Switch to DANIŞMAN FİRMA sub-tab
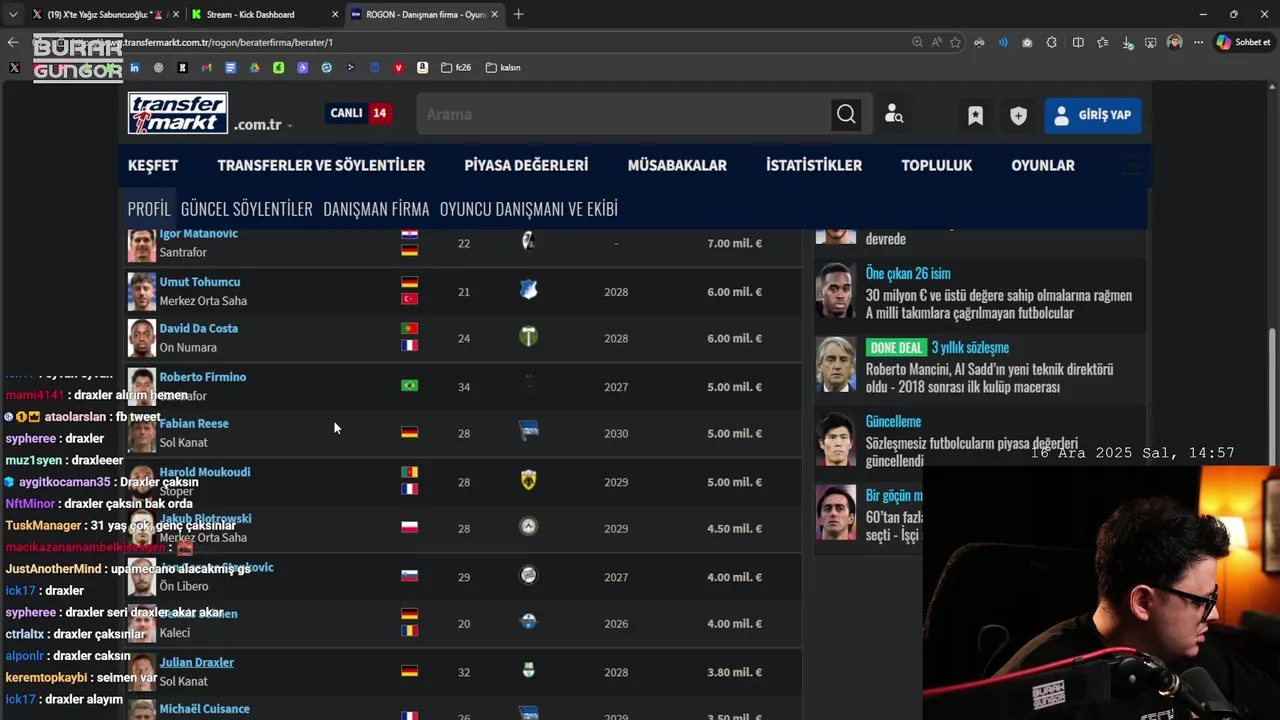Screen dimensions: 1280x720 376,209
